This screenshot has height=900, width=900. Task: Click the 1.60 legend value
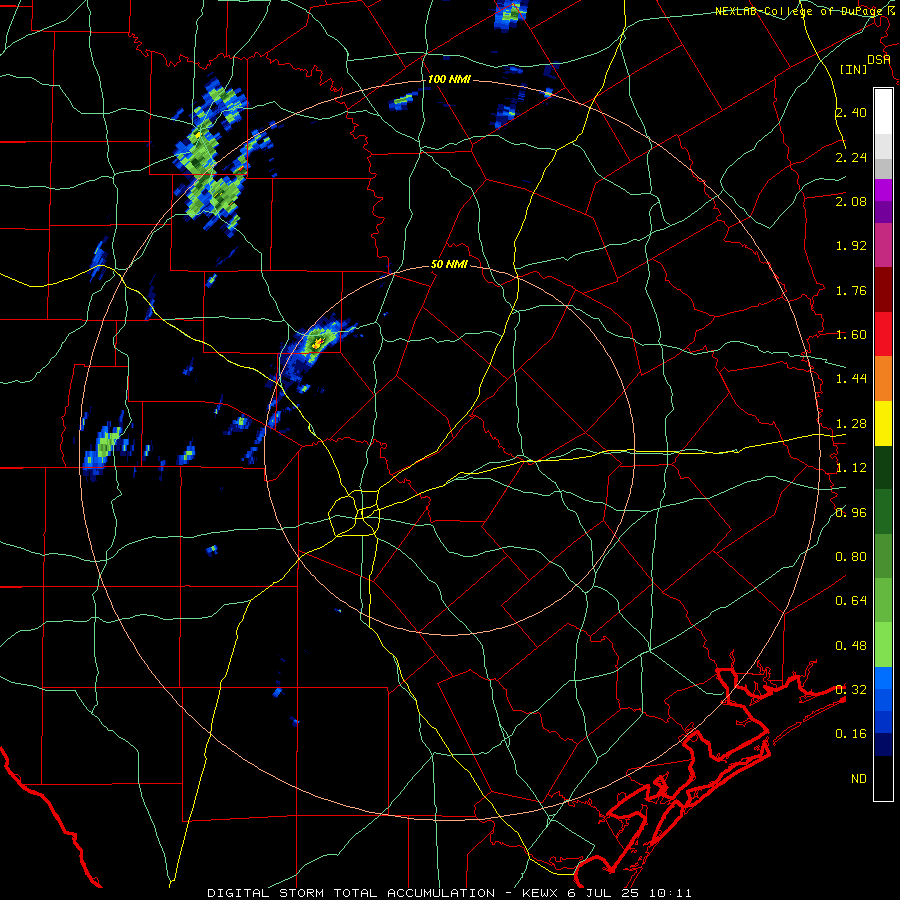[851, 335]
